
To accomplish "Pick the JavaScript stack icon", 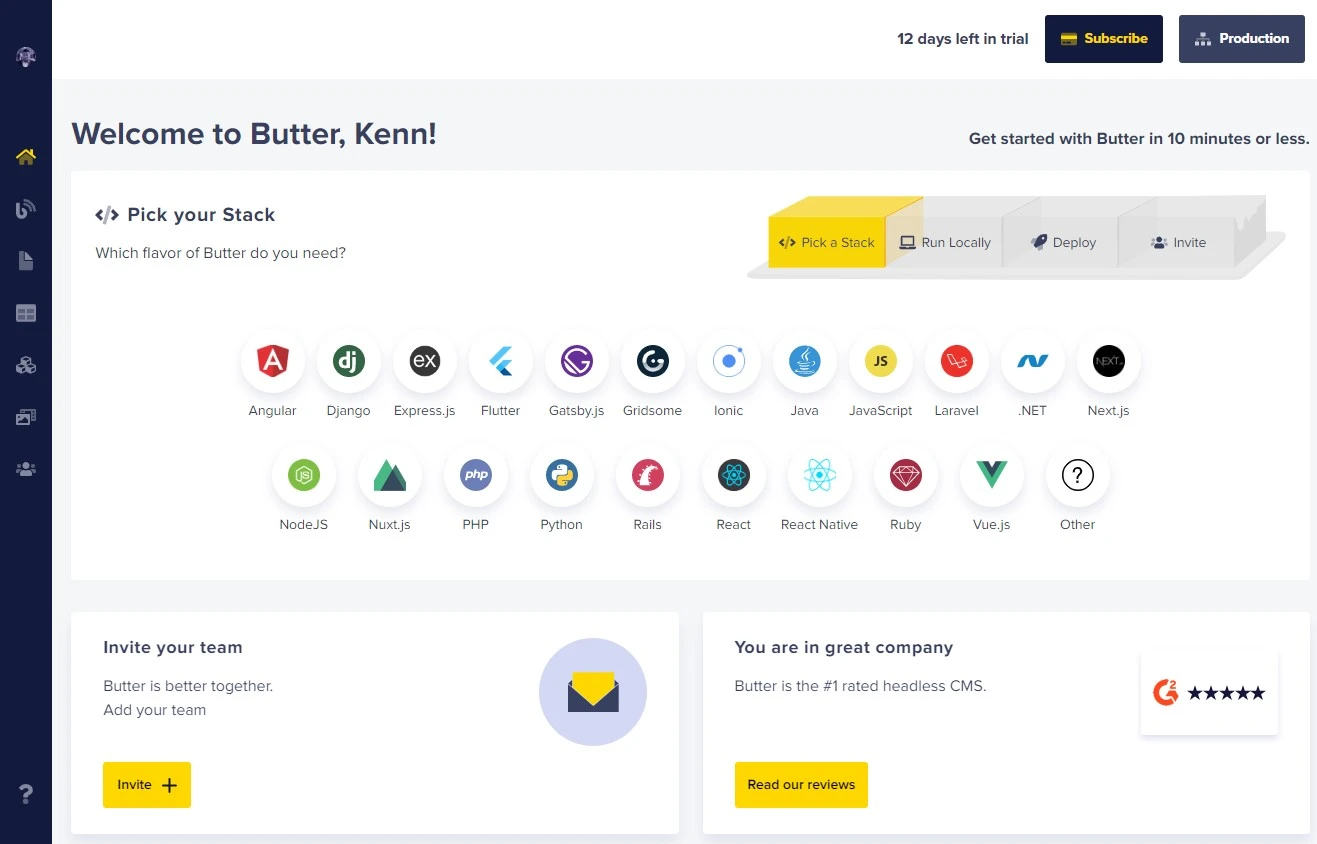I will point(881,361).
